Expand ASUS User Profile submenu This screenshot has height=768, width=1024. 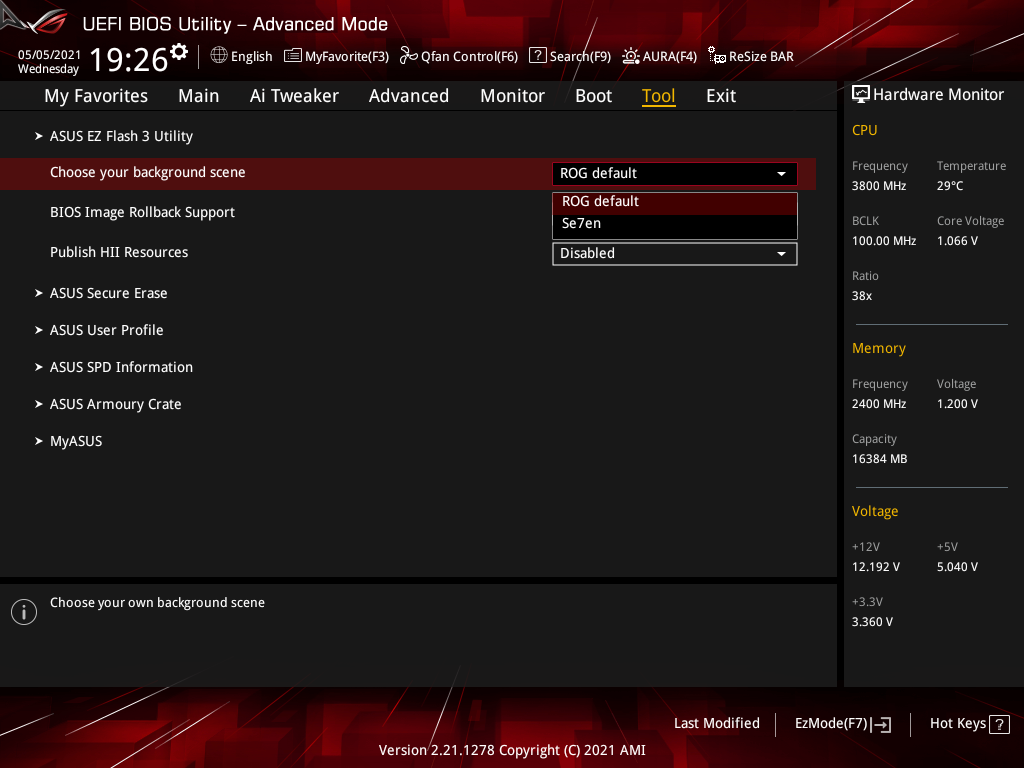pyautogui.click(x=106, y=330)
